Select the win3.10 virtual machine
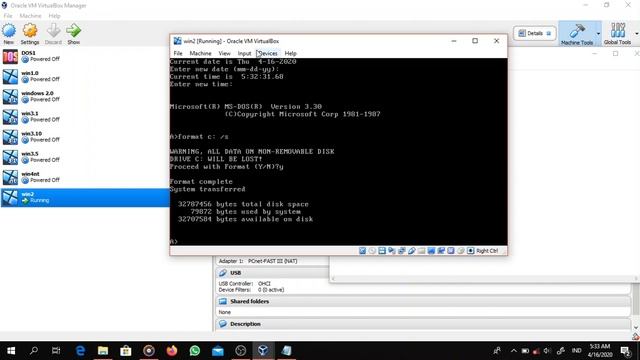The image size is (640, 360). click(84, 137)
